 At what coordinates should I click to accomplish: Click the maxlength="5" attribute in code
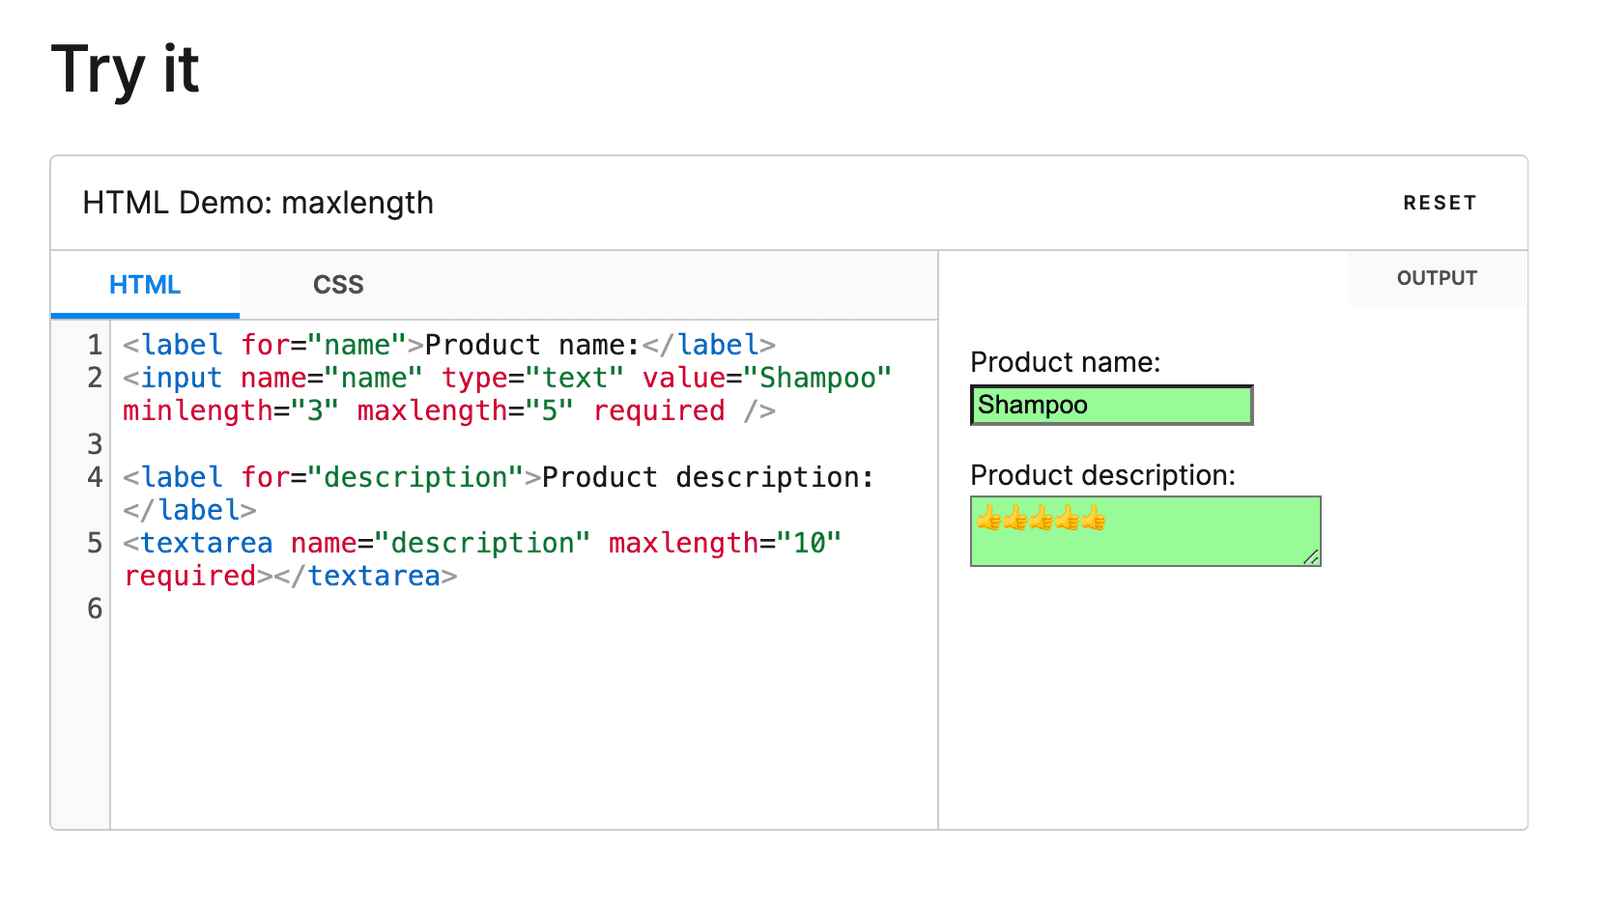(x=465, y=411)
